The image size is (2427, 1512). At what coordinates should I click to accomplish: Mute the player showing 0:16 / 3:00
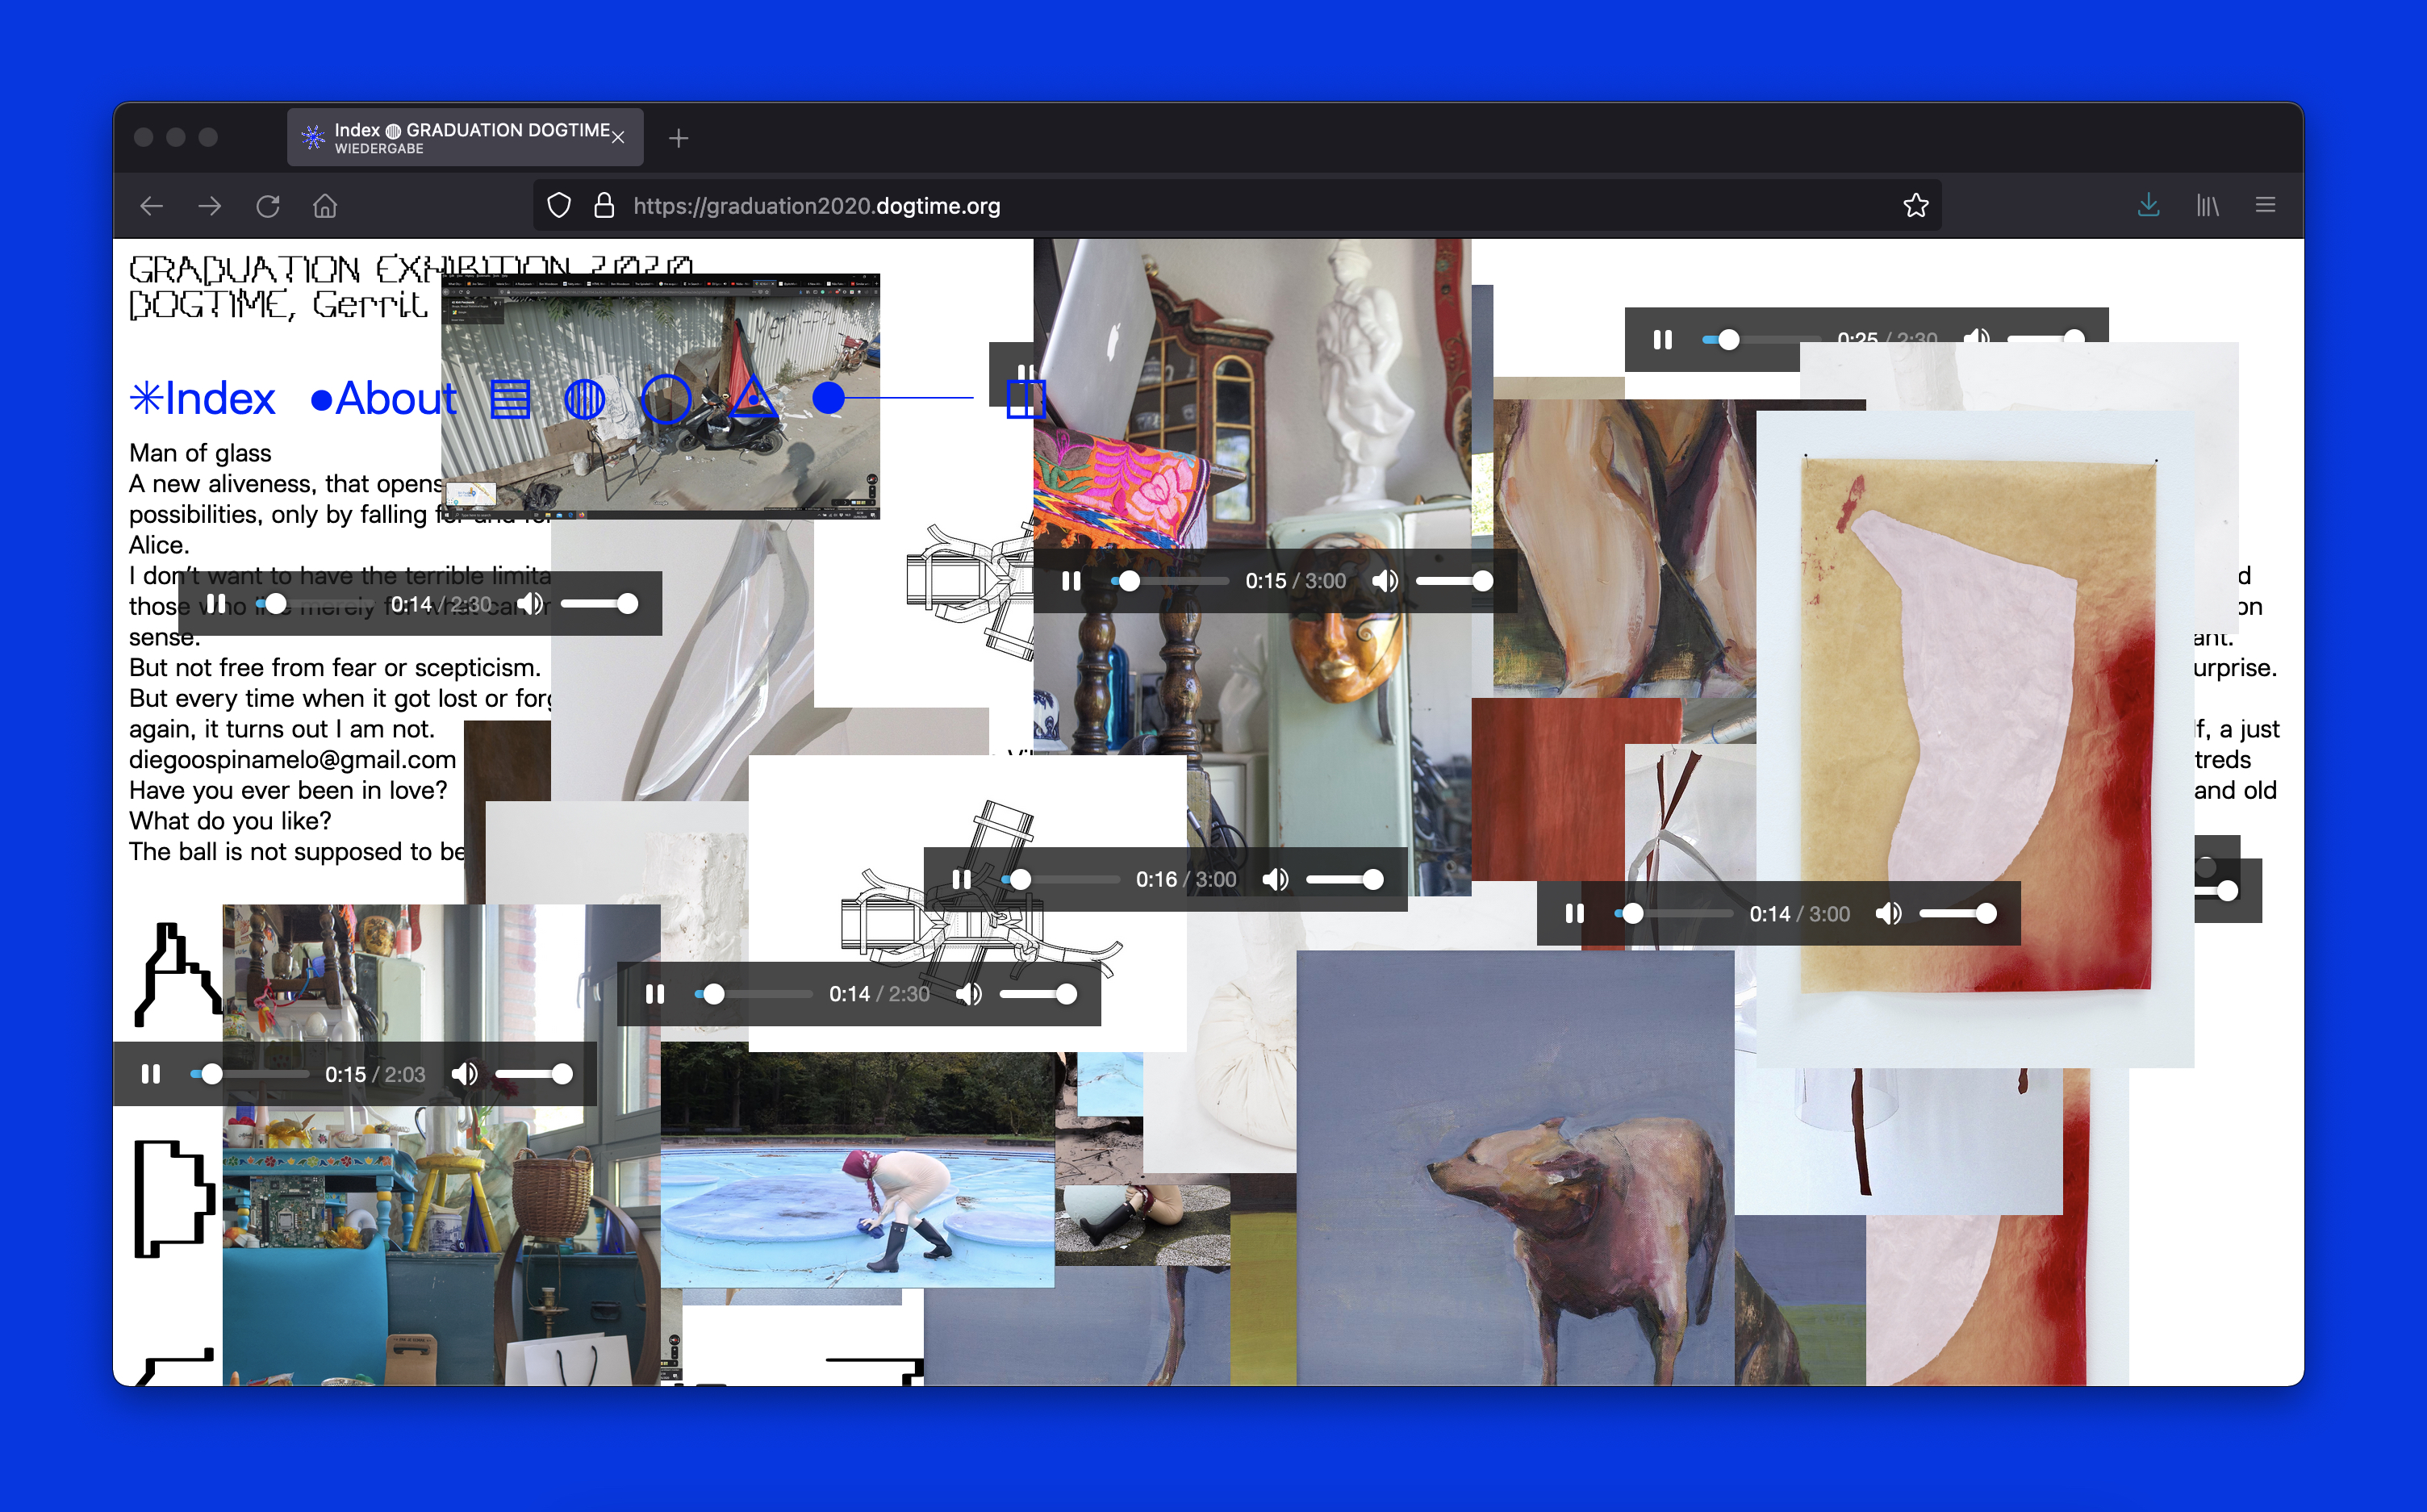tap(1275, 880)
